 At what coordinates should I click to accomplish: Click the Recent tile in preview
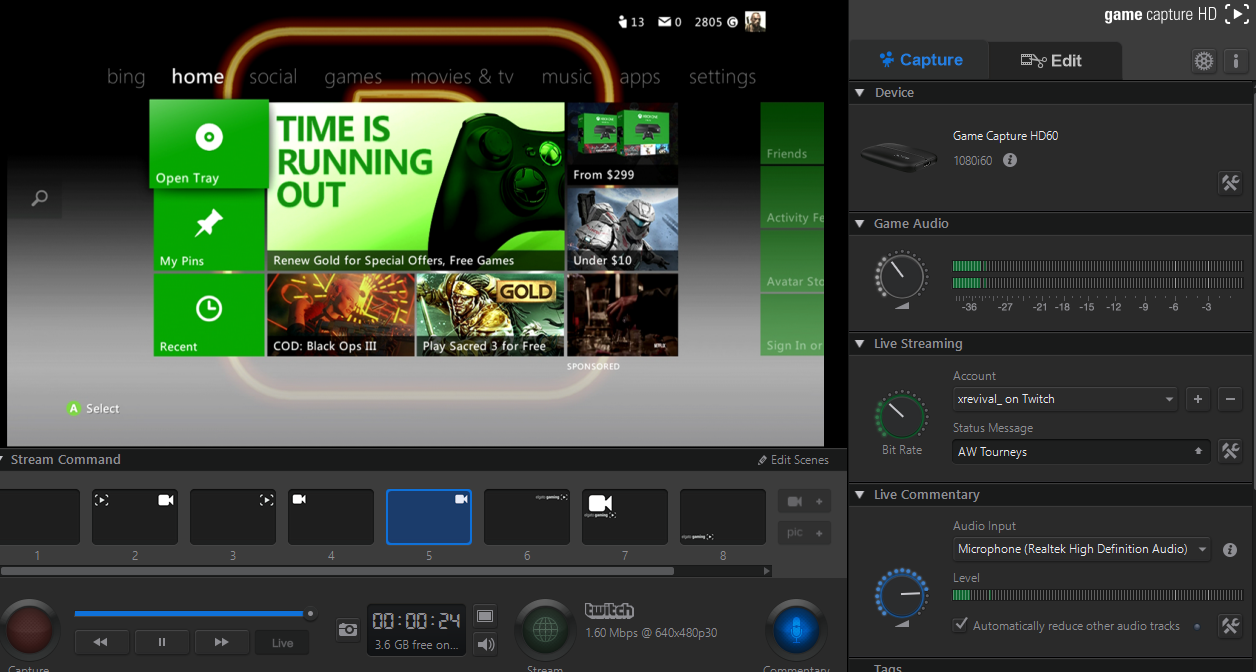coord(209,315)
